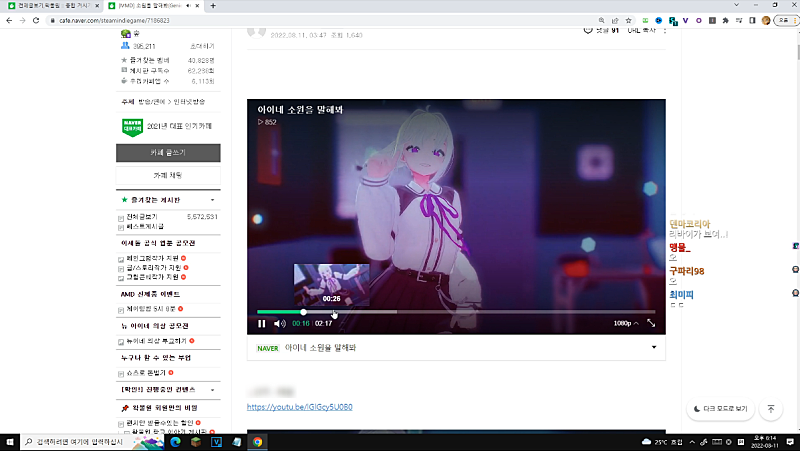Viewport: 800px width, 451px height.
Task: Open the 메인그림작가 지원 board
Action: 154,258
